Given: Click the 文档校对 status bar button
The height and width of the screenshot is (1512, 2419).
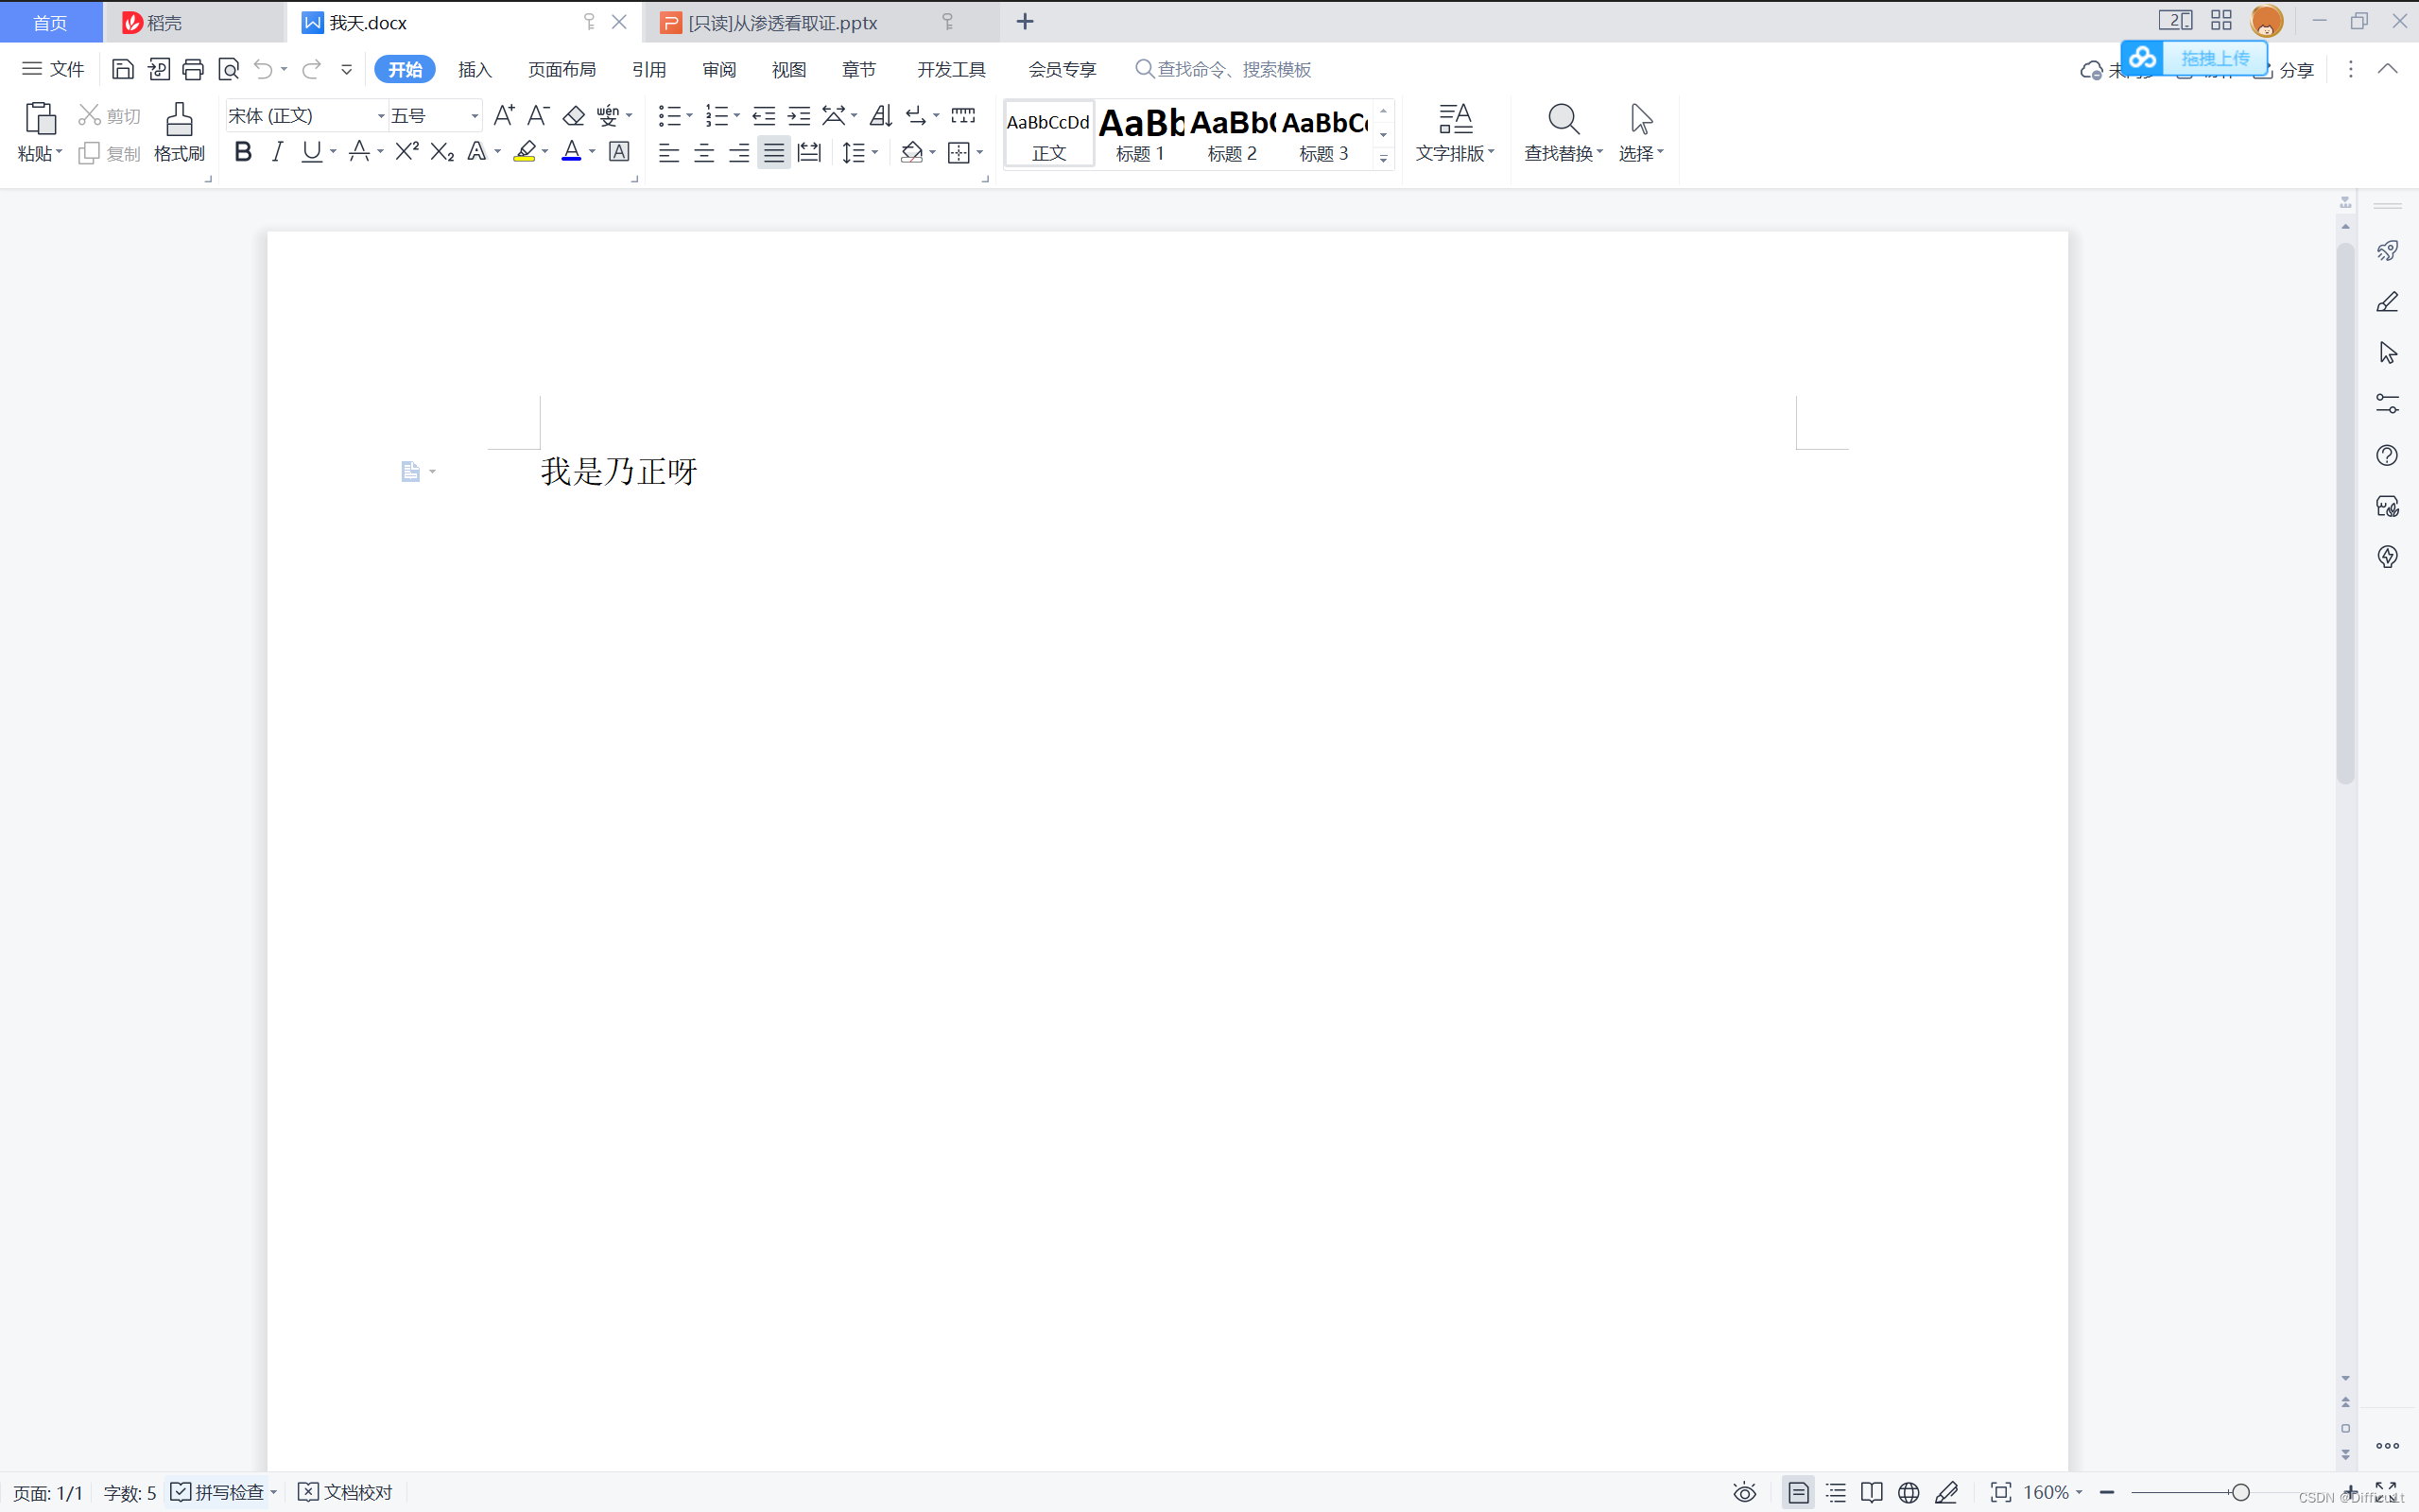Looking at the screenshot, I should pos(345,1492).
